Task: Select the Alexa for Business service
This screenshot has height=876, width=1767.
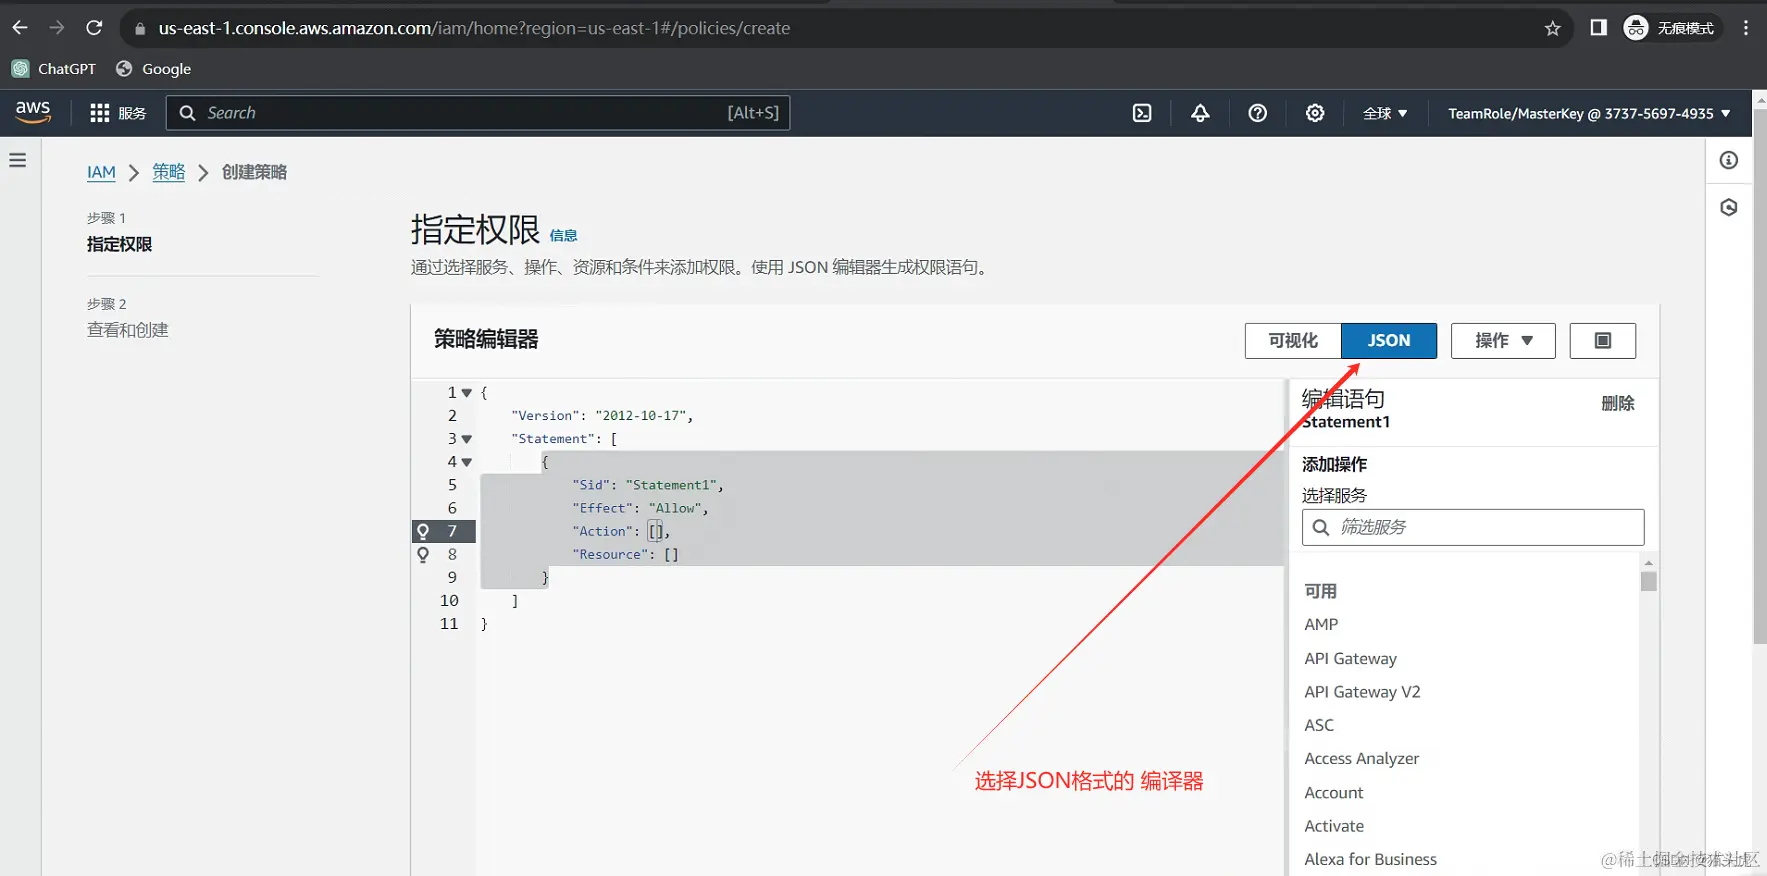Action: pyautogui.click(x=1370, y=859)
